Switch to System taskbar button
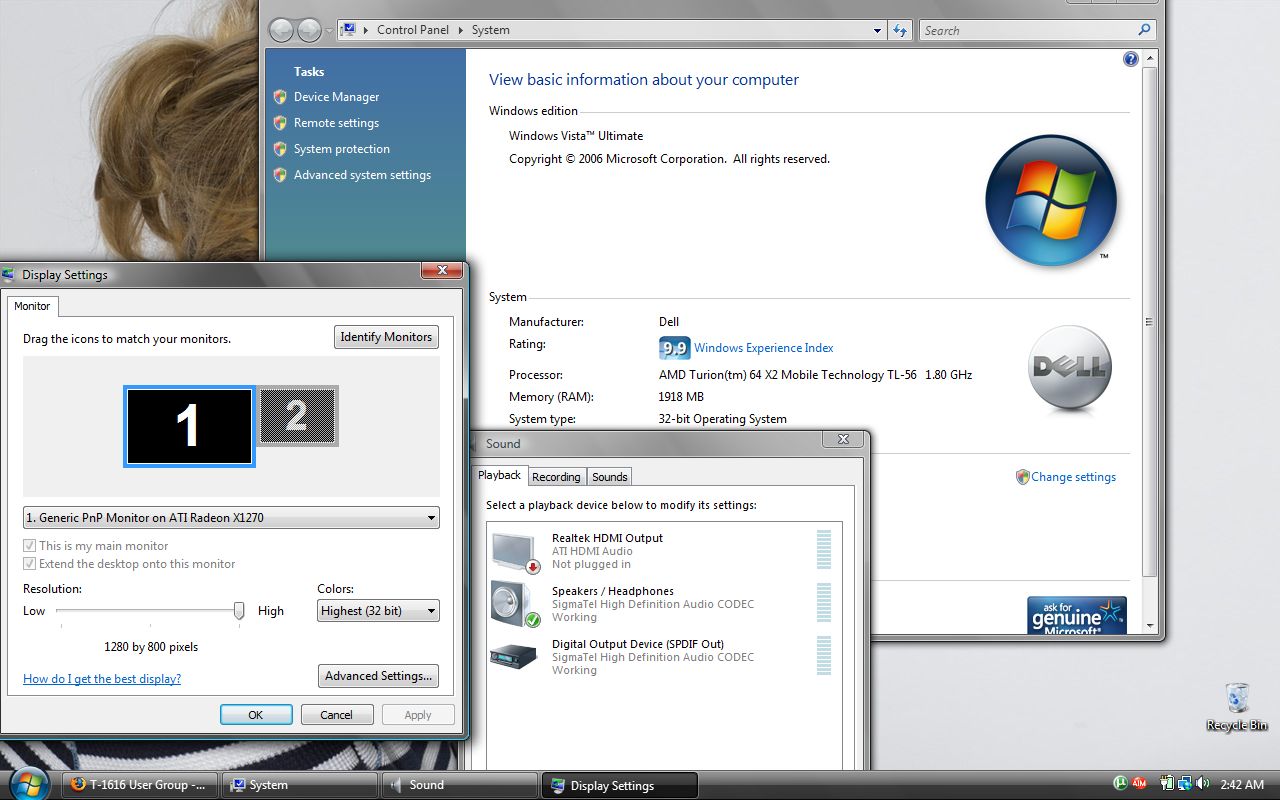The width and height of the screenshot is (1280, 800). point(299,785)
